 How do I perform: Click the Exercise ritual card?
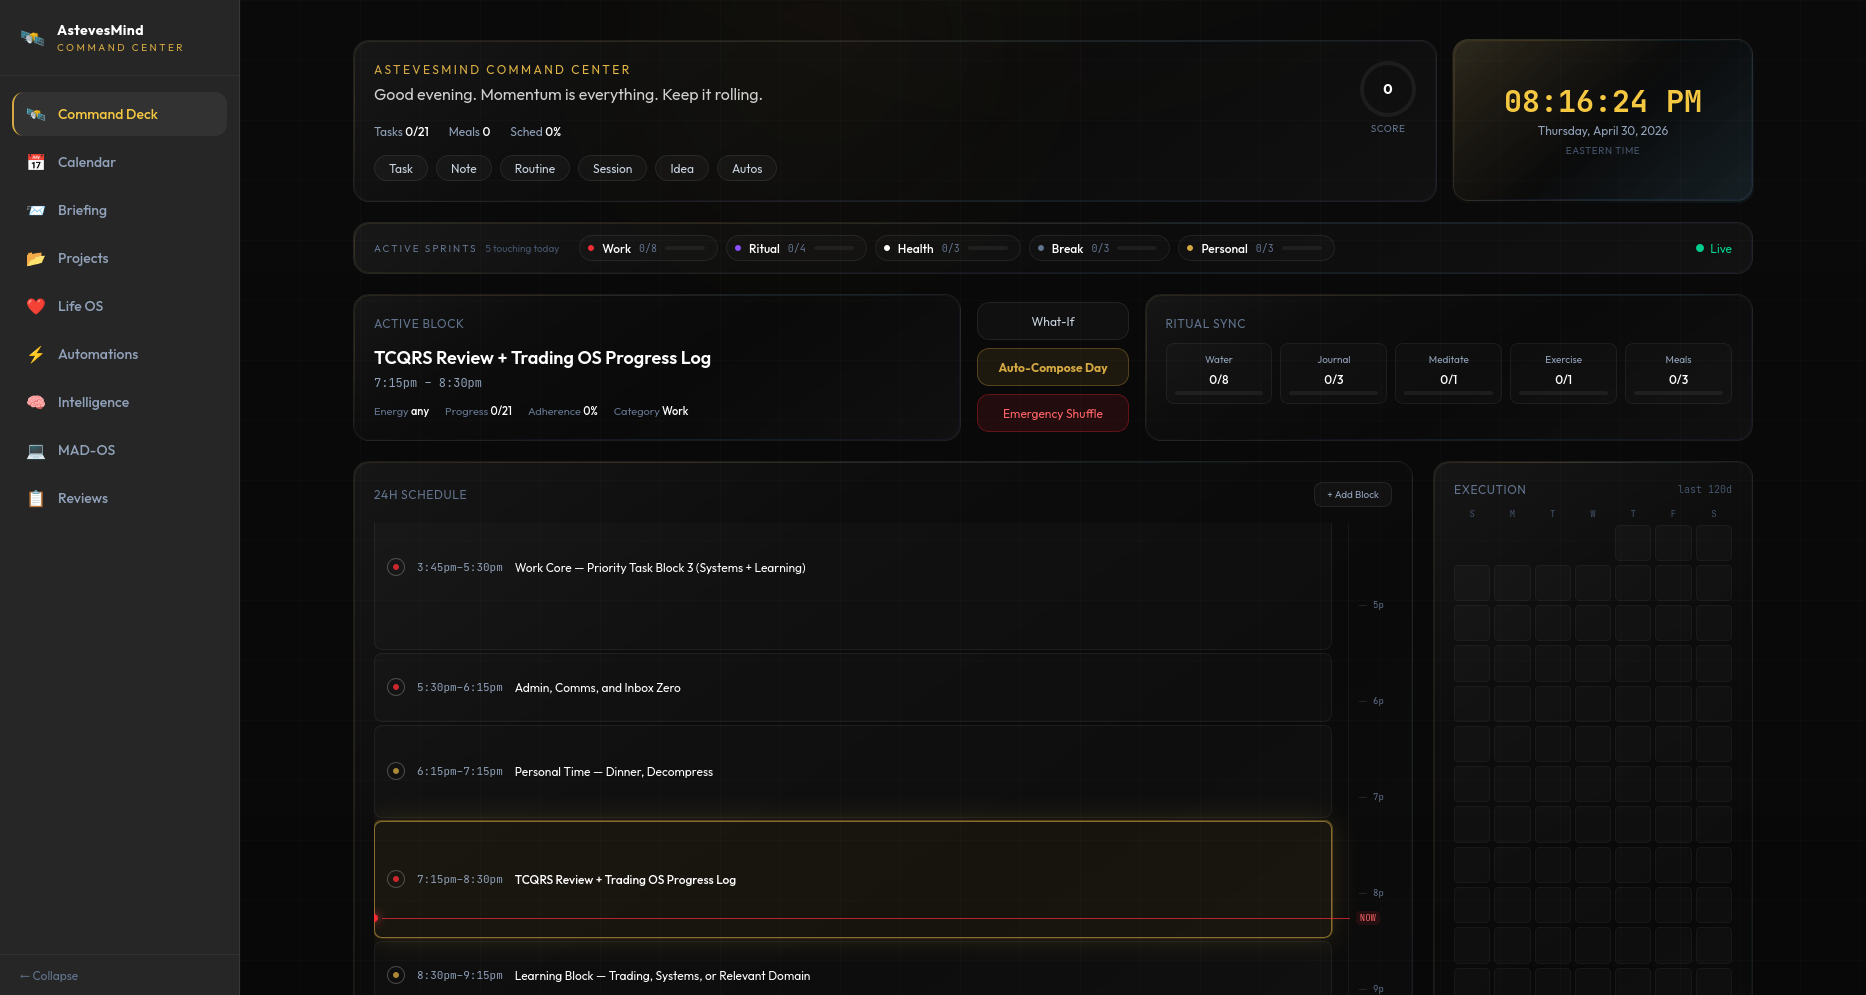click(1564, 374)
